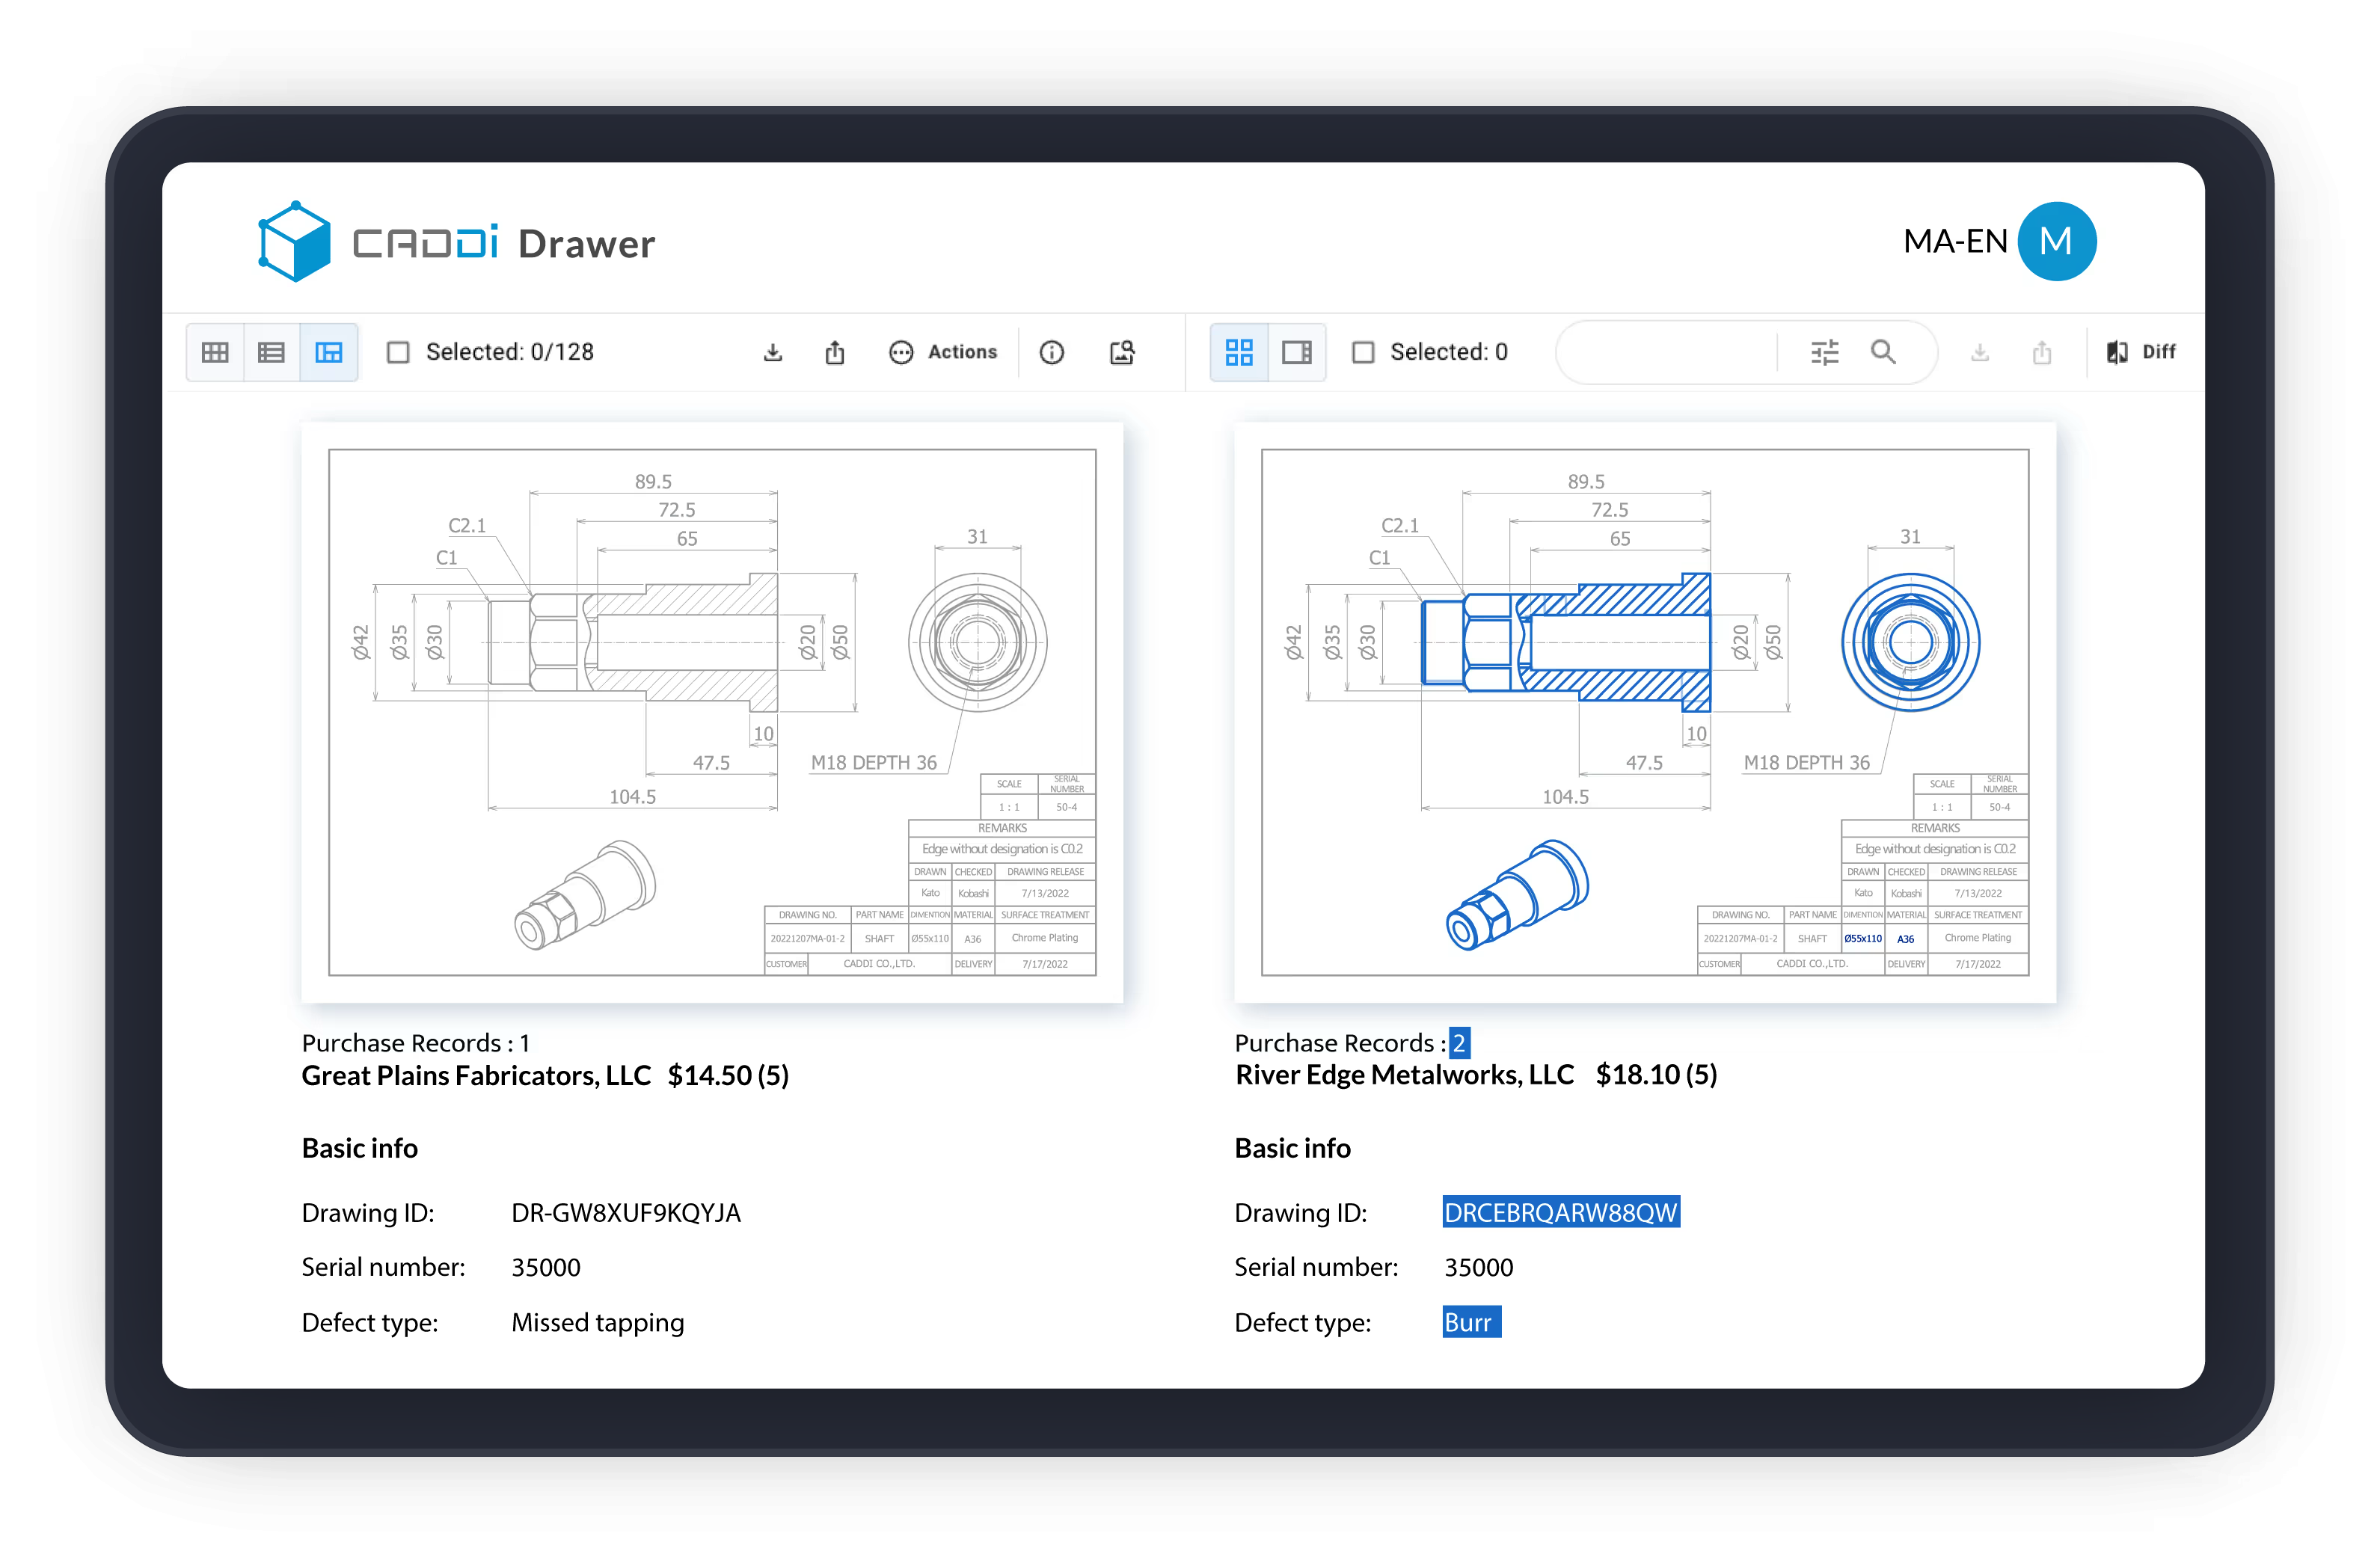Select the left panel detail layout view
Screen dimensions: 2380x1563
point(329,352)
